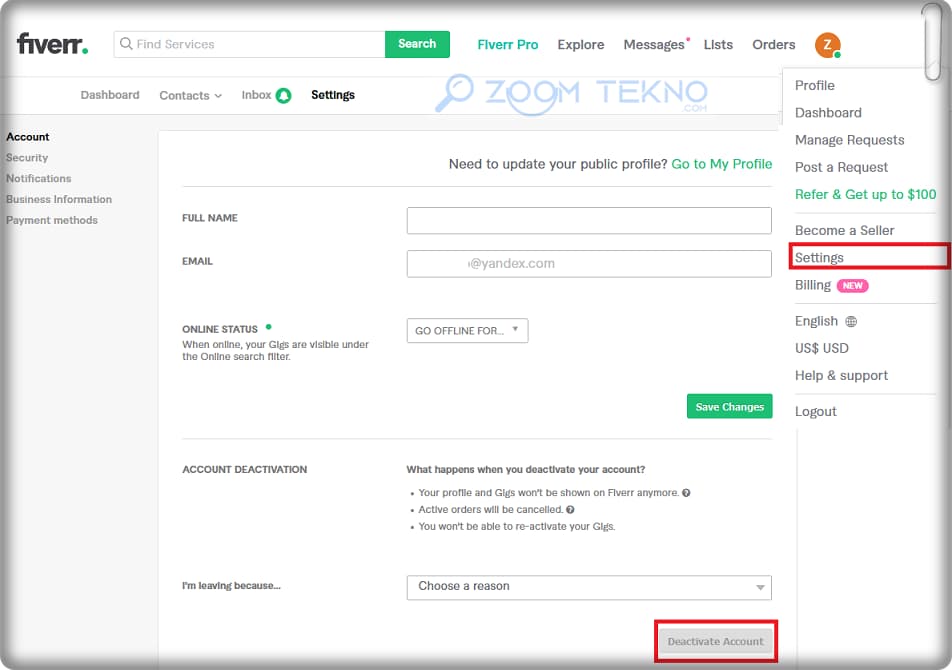Click Refer & Get up to $100
The height and width of the screenshot is (670, 952).
865,195
